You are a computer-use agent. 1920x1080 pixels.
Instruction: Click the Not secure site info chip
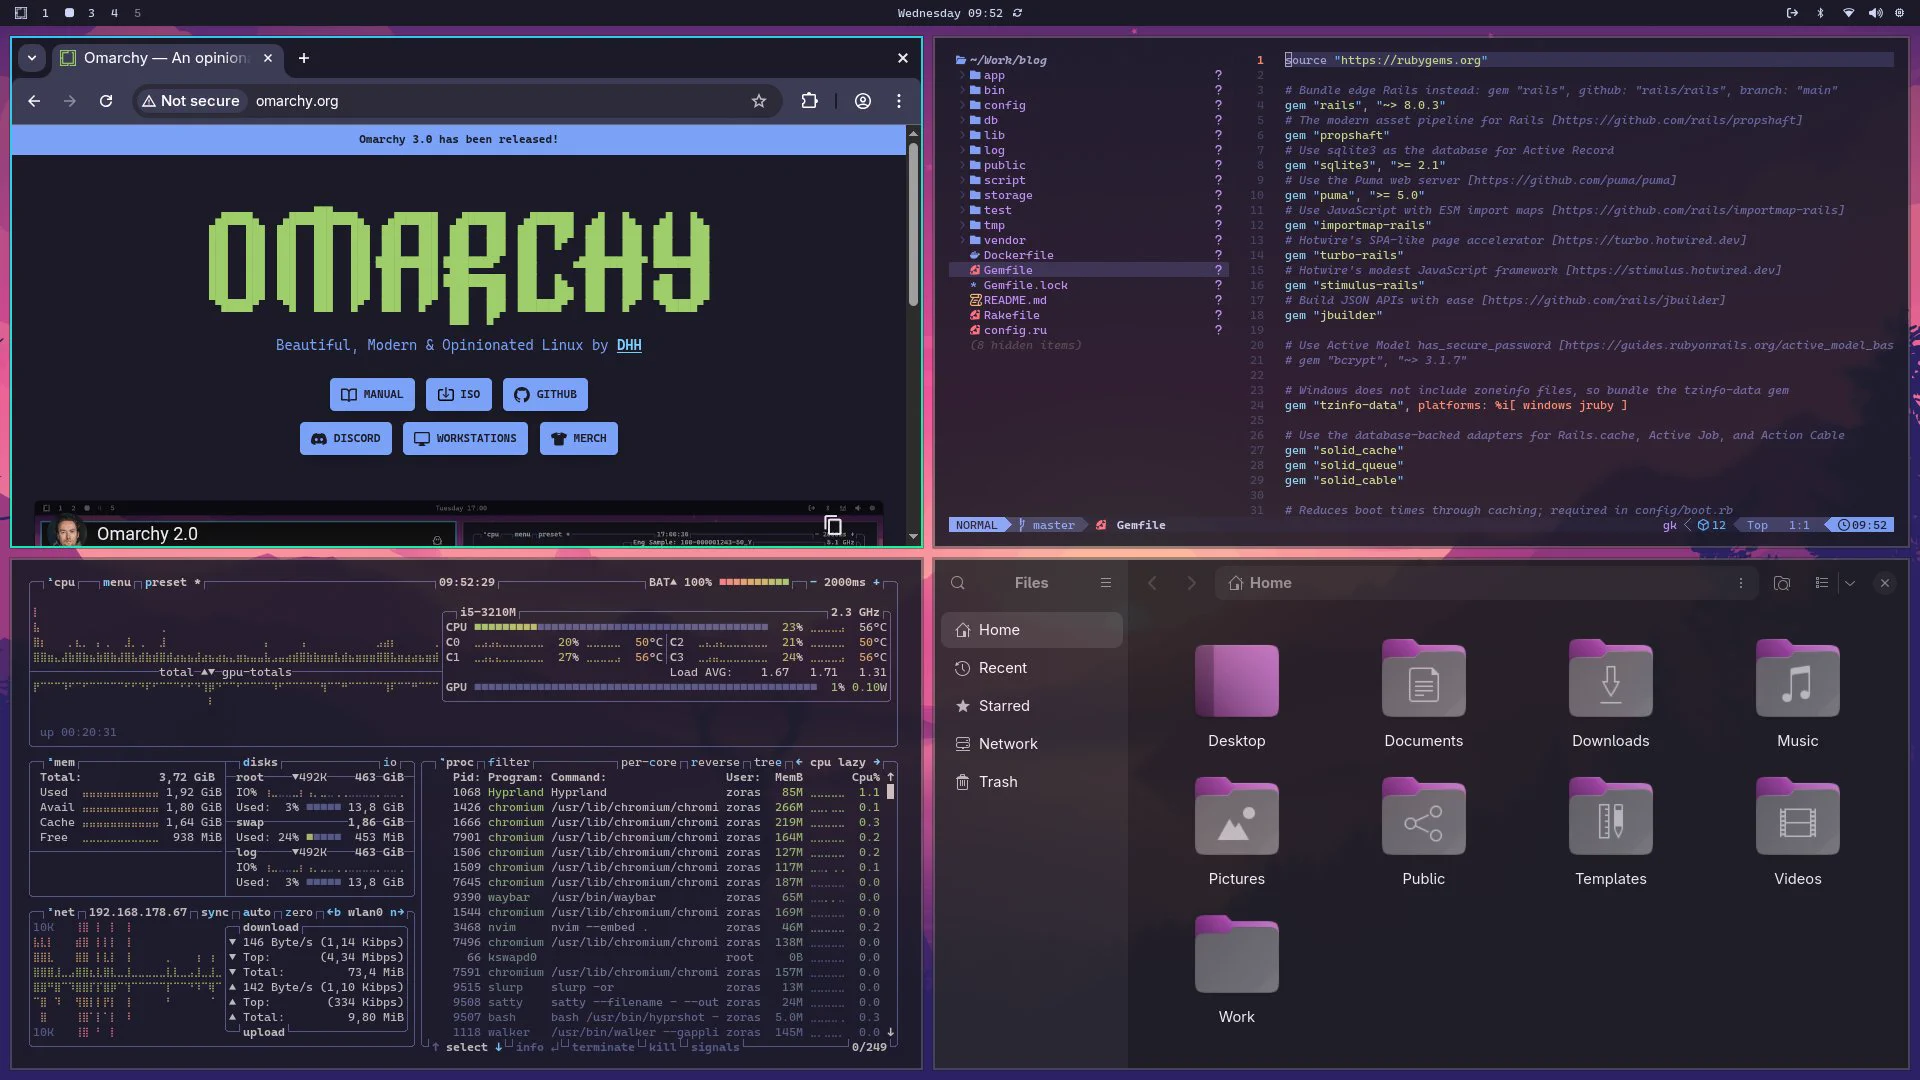[191, 101]
